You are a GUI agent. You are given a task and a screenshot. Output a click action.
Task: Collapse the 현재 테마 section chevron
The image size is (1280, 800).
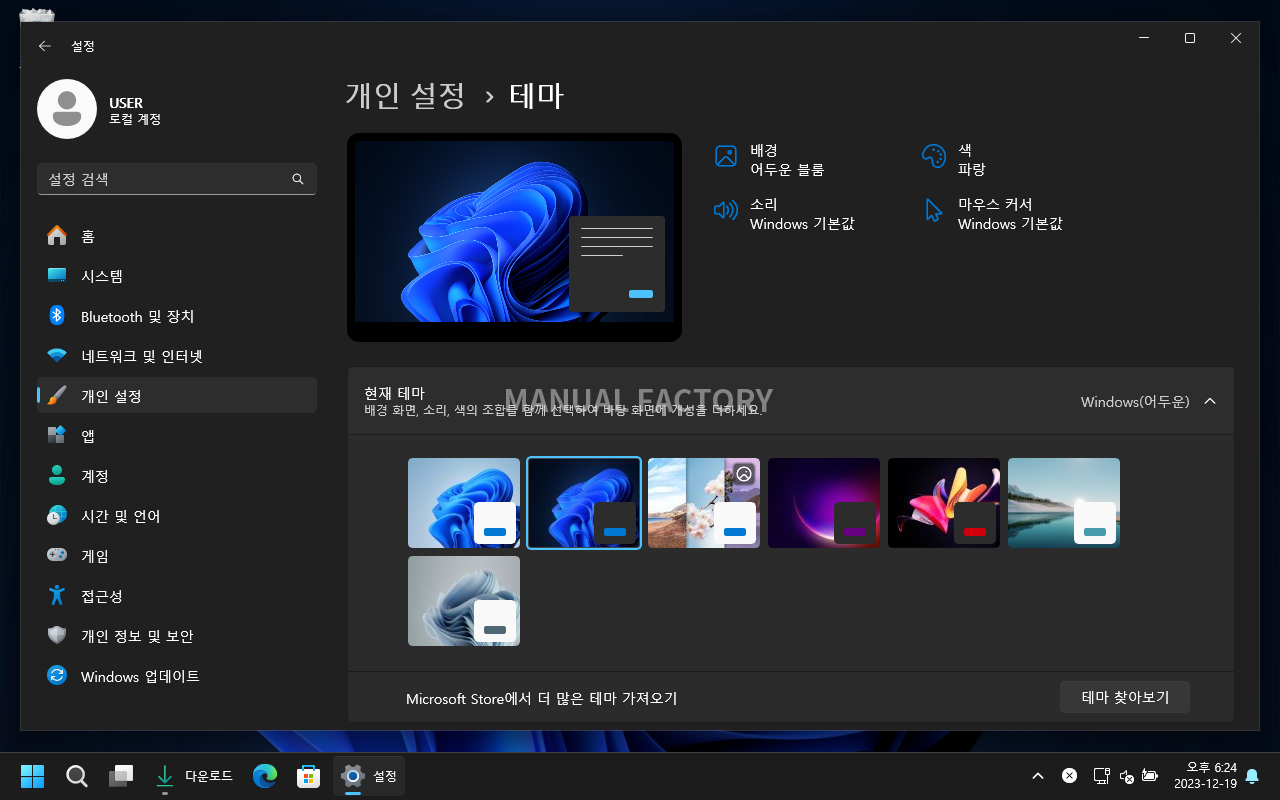[x=1210, y=401]
